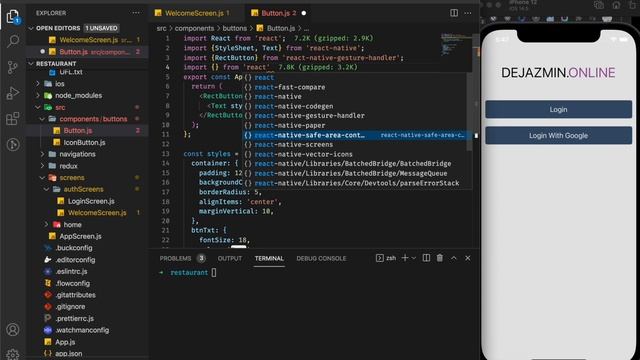
Task: Open the Run and Debug view
Action: click(x=13, y=93)
